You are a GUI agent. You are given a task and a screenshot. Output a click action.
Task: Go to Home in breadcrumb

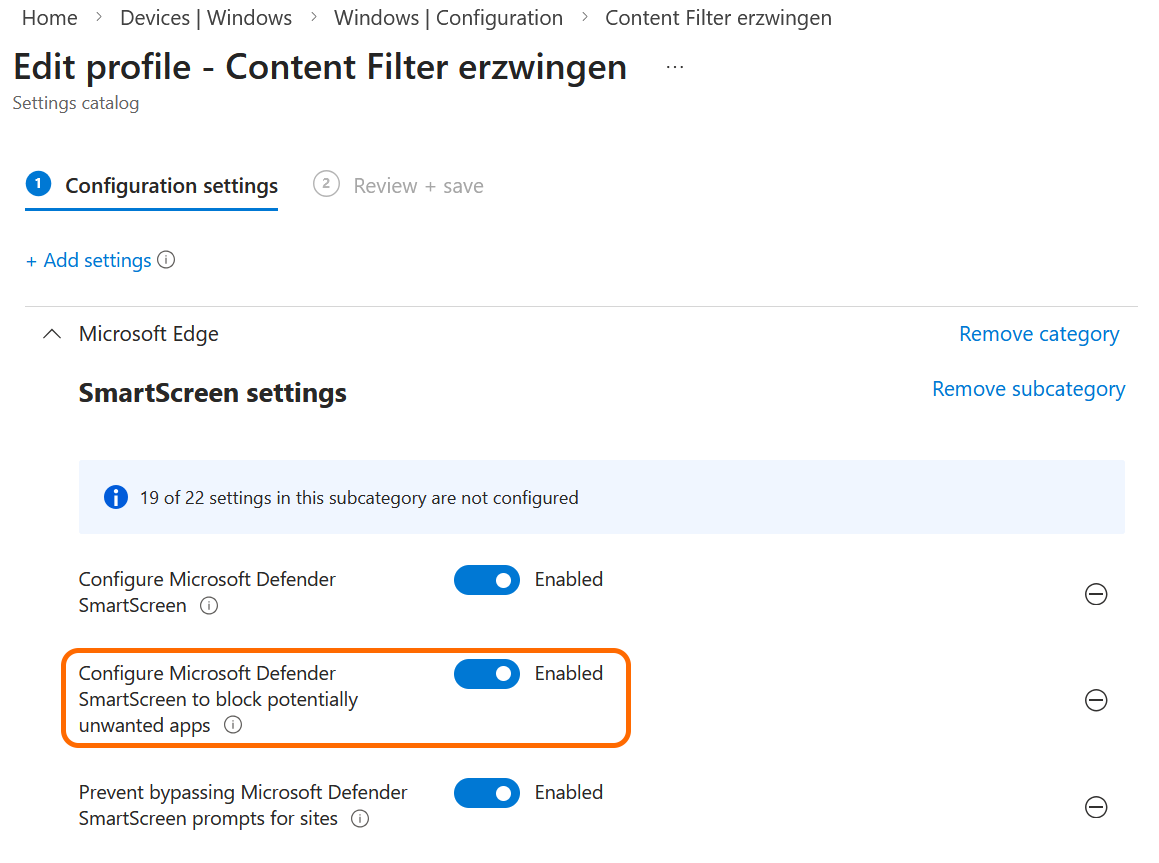pos(50,18)
